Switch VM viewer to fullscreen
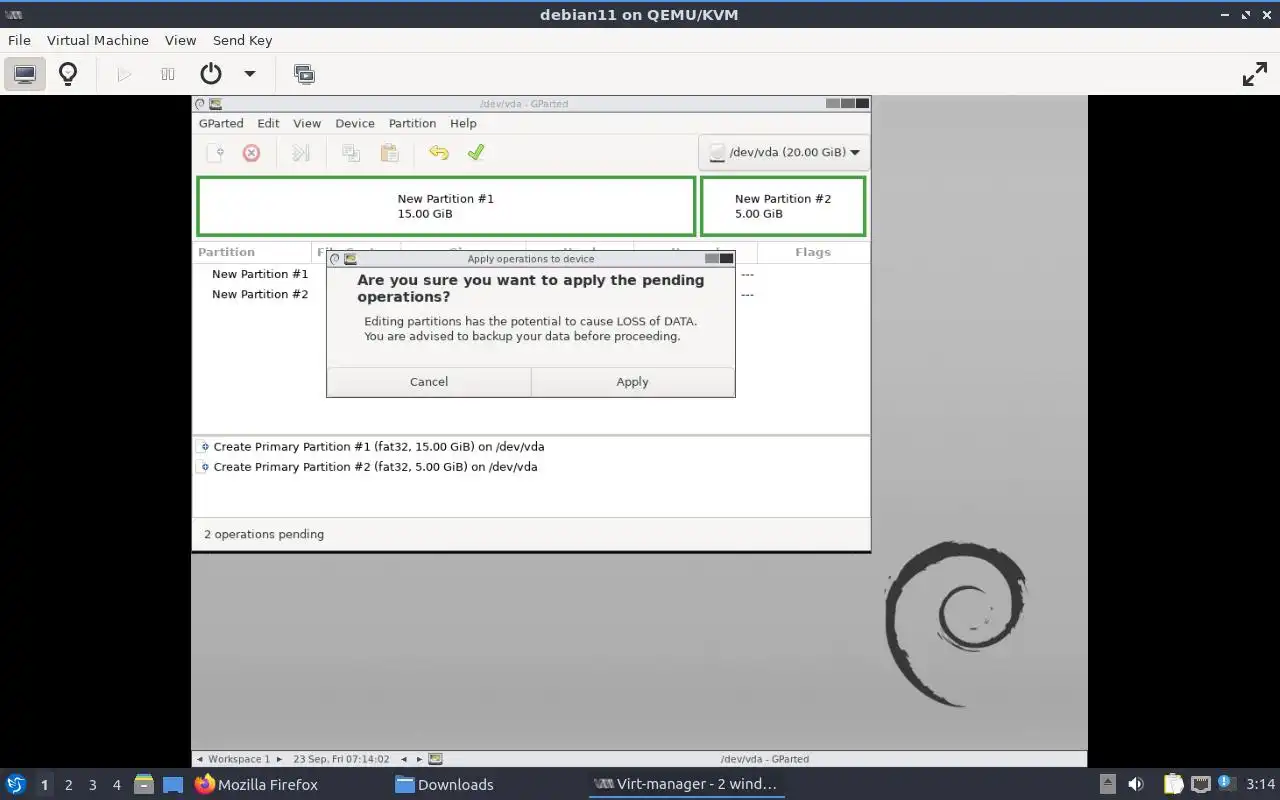The width and height of the screenshot is (1280, 800). [x=1254, y=74]
